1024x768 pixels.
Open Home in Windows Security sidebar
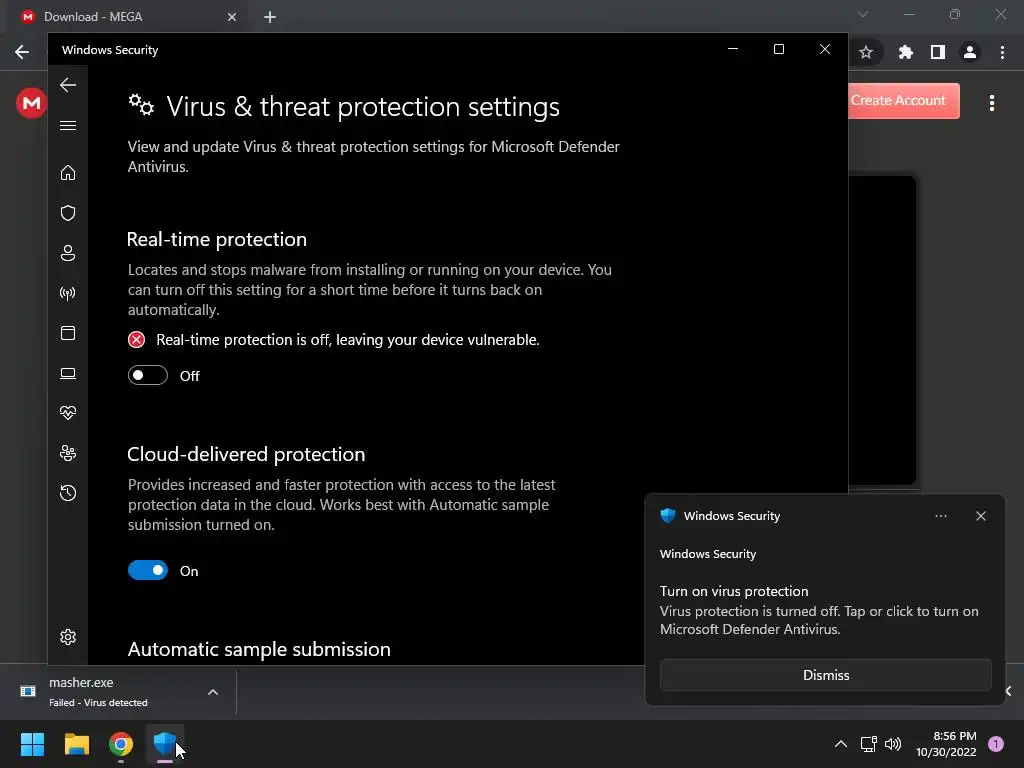[x=68, y=173]
